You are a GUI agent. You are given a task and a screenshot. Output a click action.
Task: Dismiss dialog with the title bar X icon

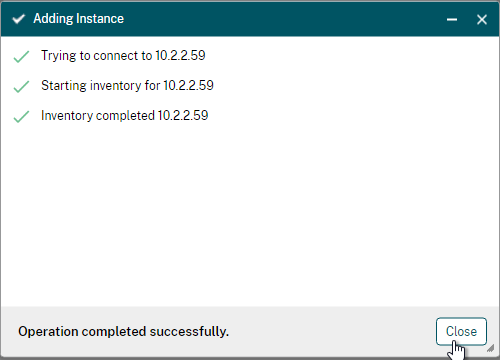click(x=482, y=20)
